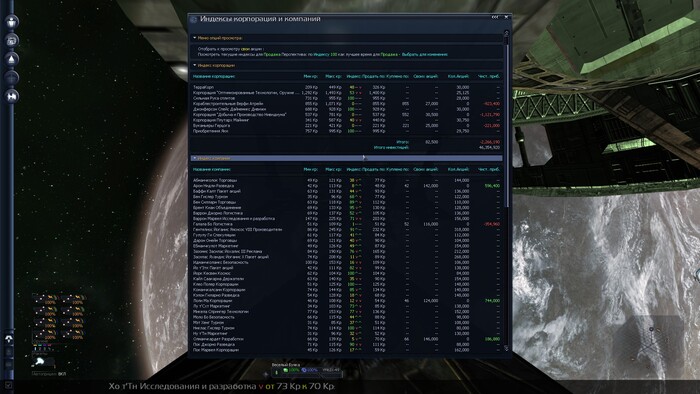Select 'Йорк Кесван Космос' company row
Viewport: 700px width, 394px height.
point(347,273)
